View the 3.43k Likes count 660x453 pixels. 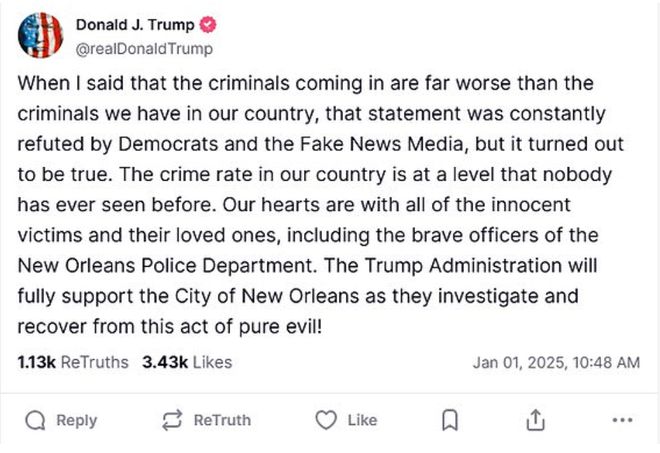(182, 362)
